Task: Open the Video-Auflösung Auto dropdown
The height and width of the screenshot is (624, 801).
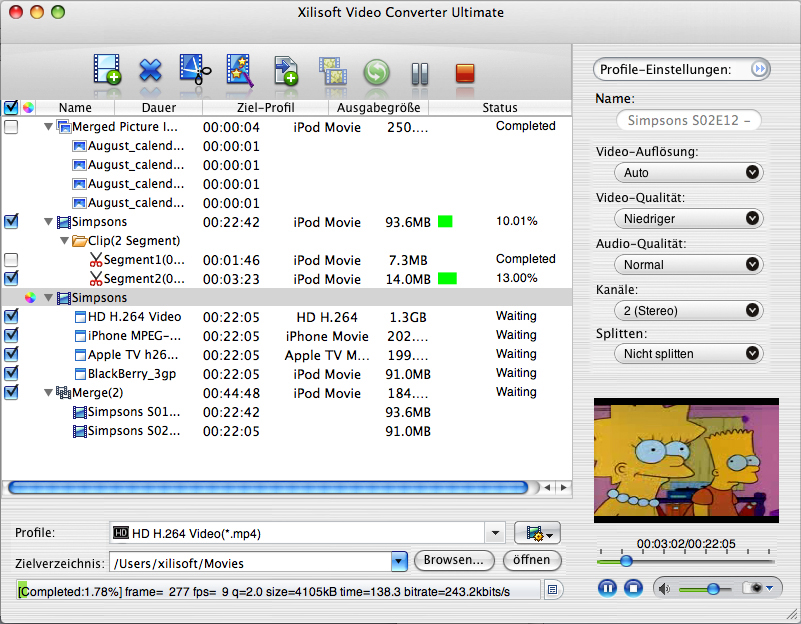Action: point(689,173)
